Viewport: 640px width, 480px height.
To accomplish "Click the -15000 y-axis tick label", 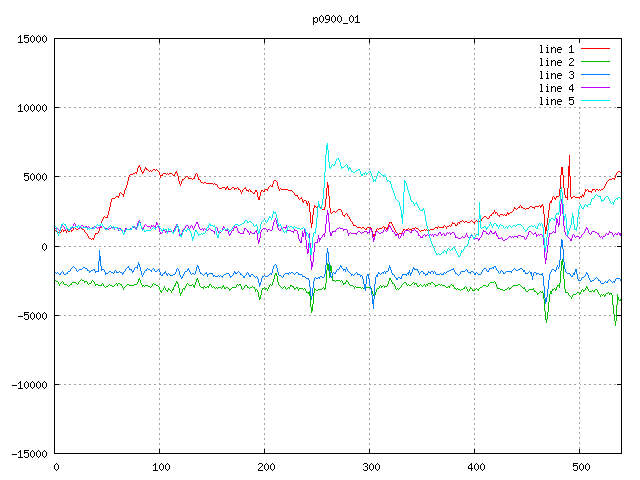I will [x=29, y=453].
